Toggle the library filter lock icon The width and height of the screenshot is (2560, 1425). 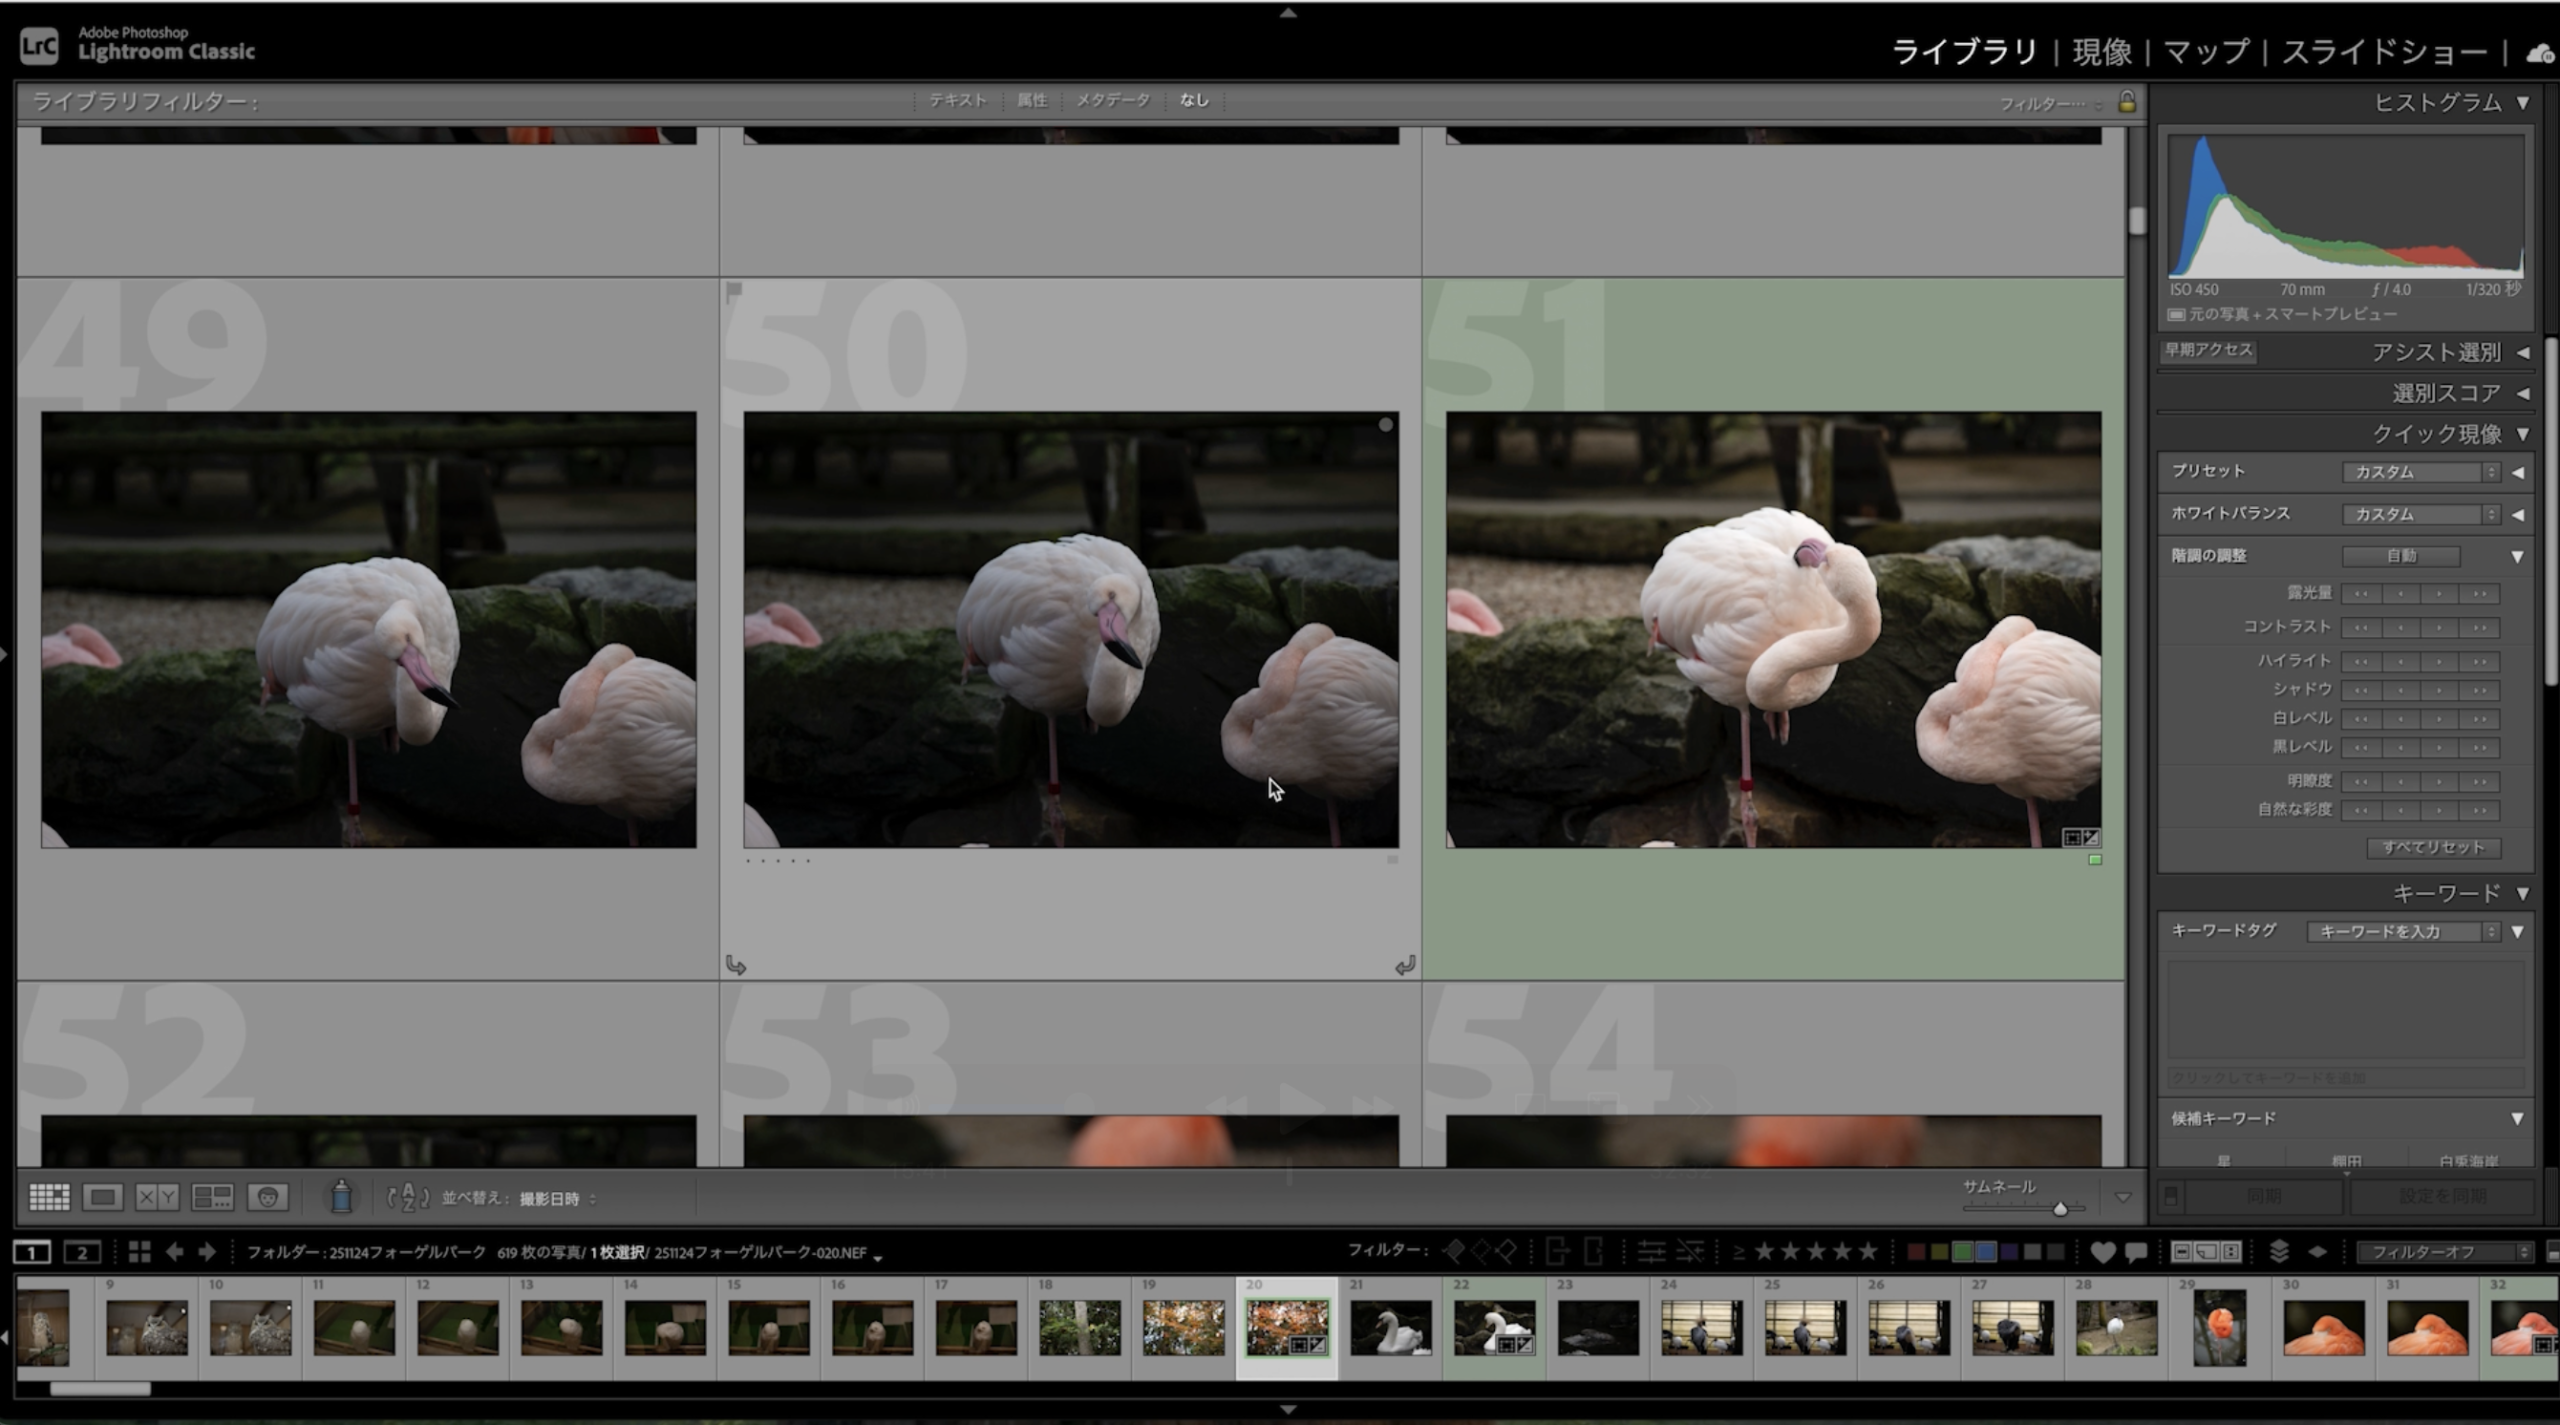(x=2127, y=102)
